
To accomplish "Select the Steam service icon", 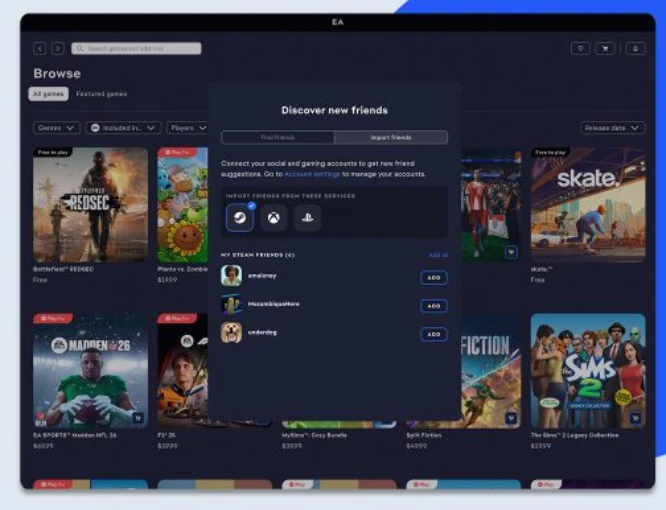I will tap(240, 218).
